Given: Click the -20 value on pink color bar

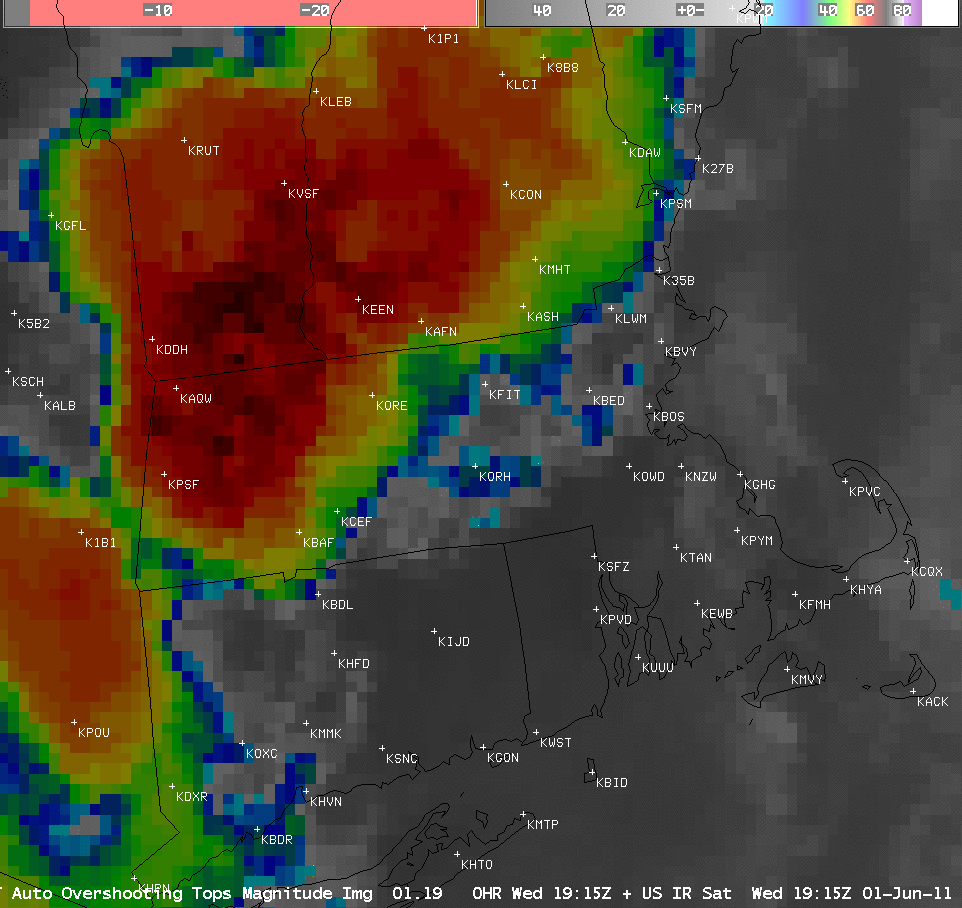Looking at the screenshot, I should pyautogui.click(x=314, y=11).
